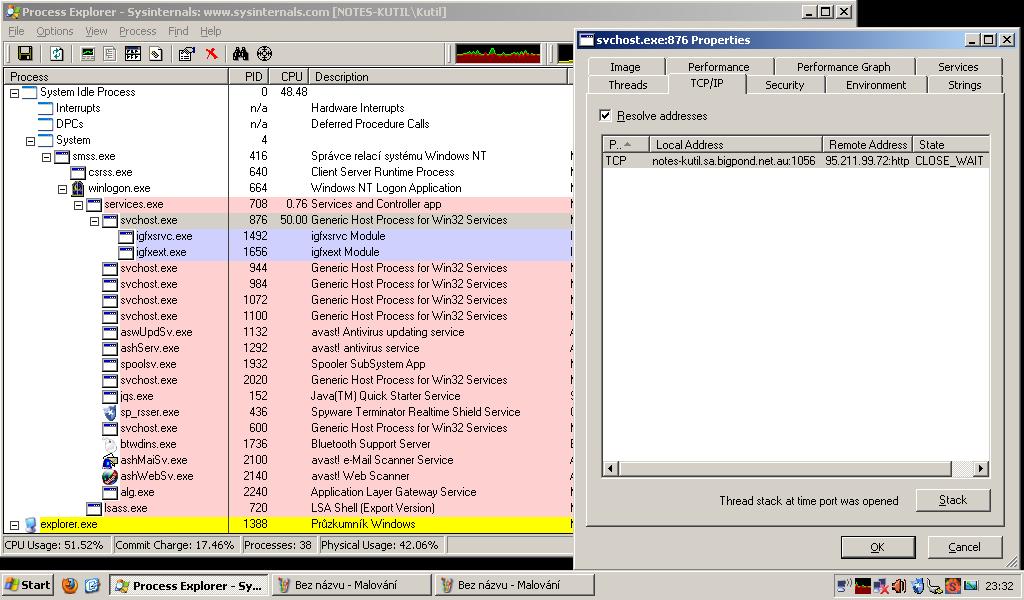The image size is (1024, 600).
Task: Click the Refresh Now toolbar icon
Action: (x=57, y=54)
